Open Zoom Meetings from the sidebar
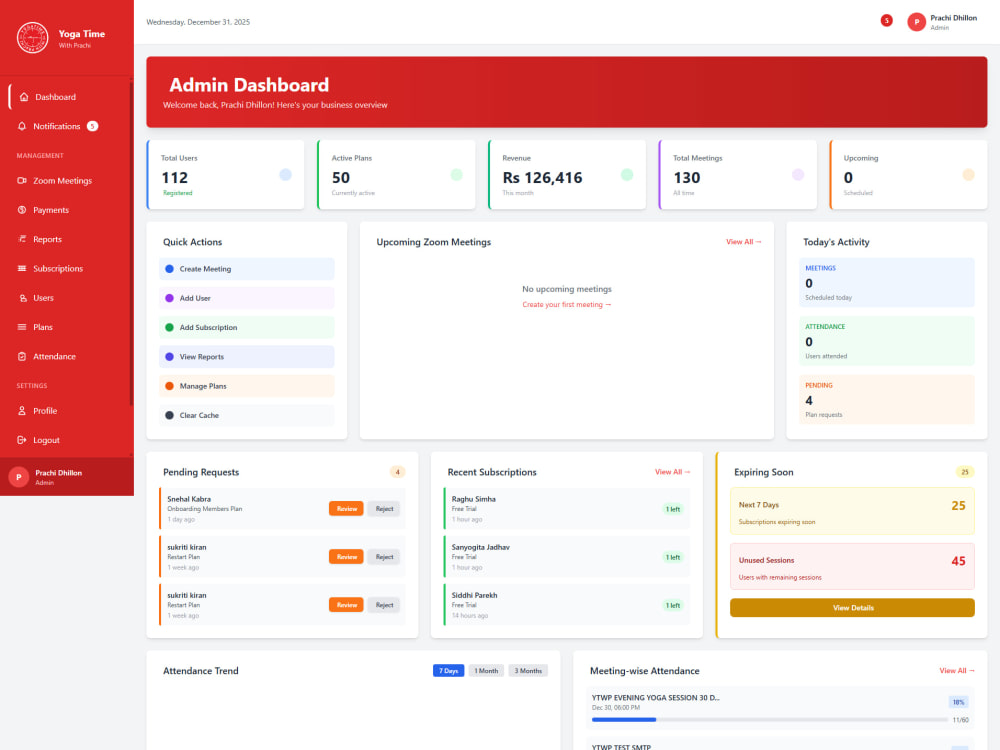Viewport: 1000px width, 750px height. pyautogui.click(x=62, y=180)
